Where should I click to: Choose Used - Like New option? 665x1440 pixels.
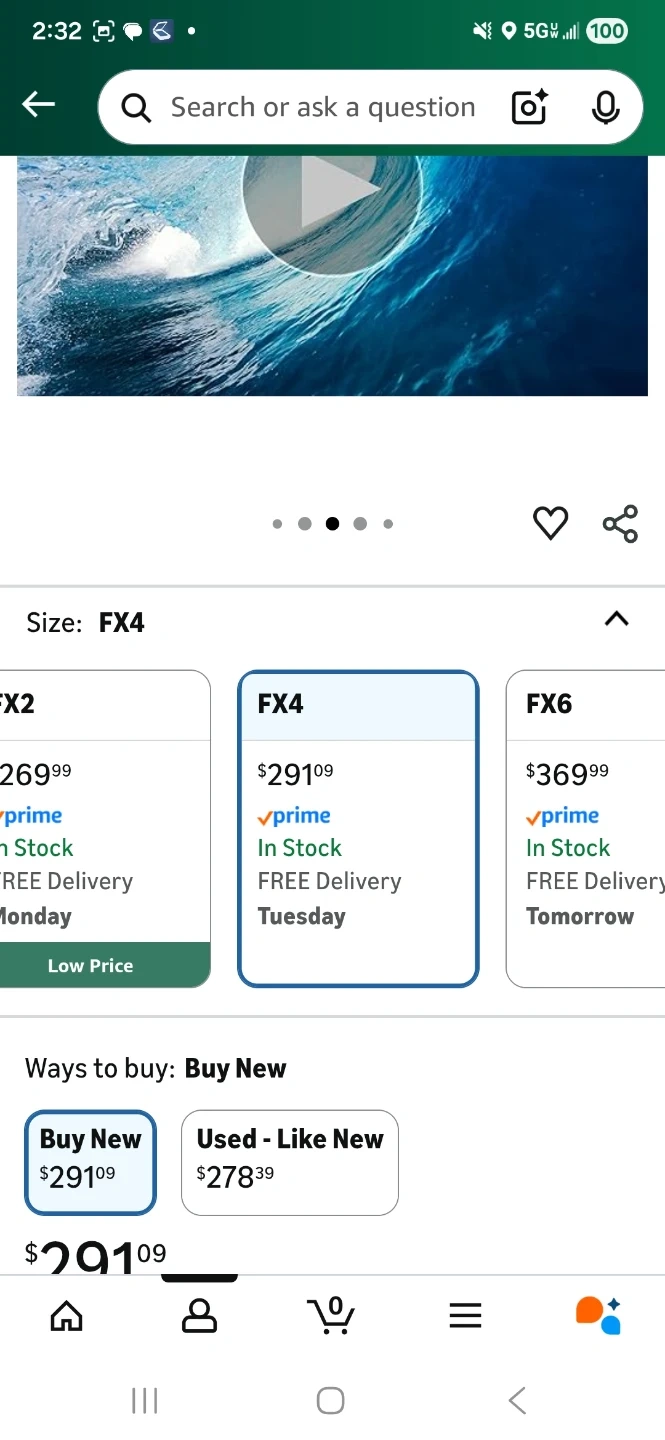[290, 1162]
